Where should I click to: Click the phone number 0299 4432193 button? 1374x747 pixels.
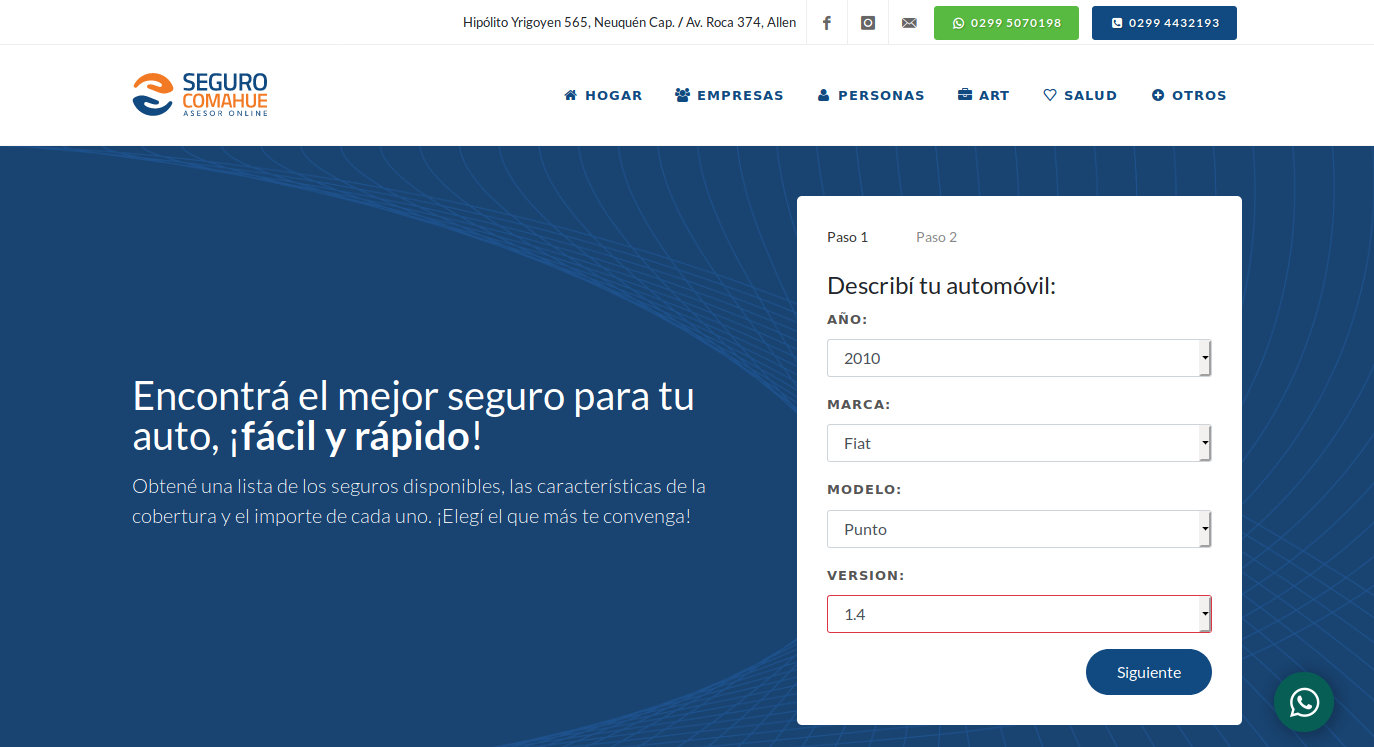point(1164,23)
